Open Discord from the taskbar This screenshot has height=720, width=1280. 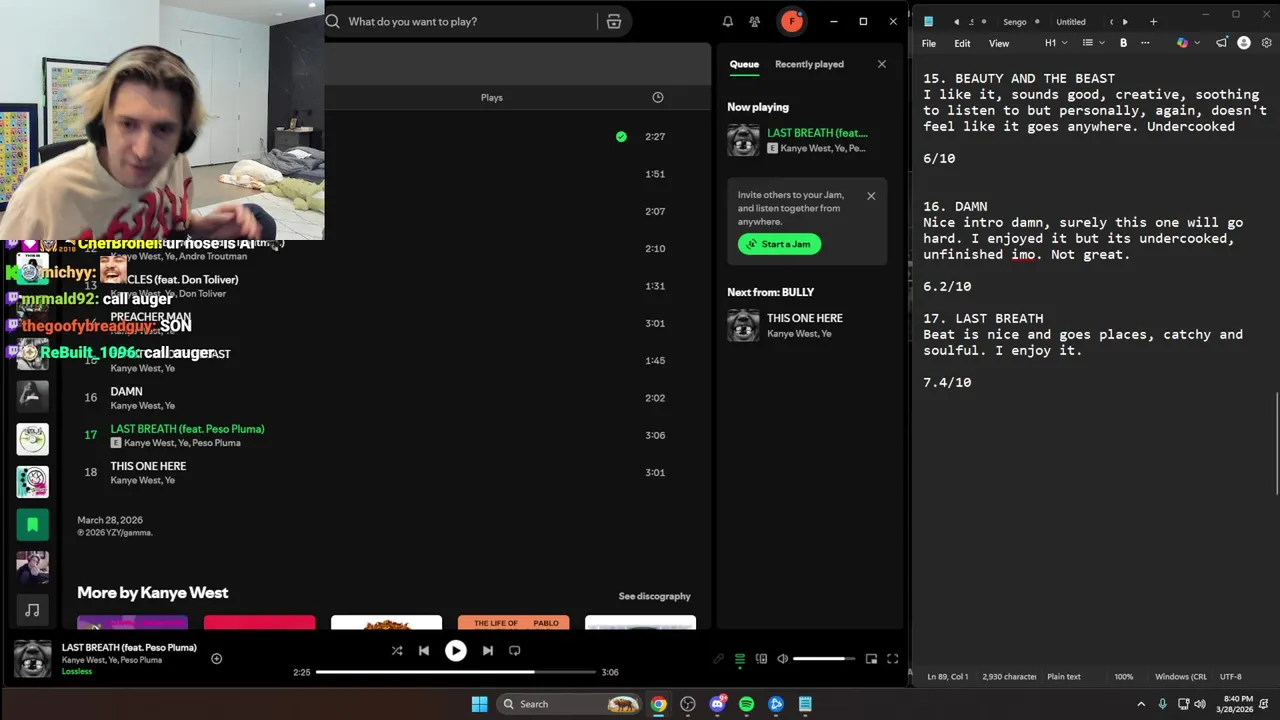[x=717, y=704]
